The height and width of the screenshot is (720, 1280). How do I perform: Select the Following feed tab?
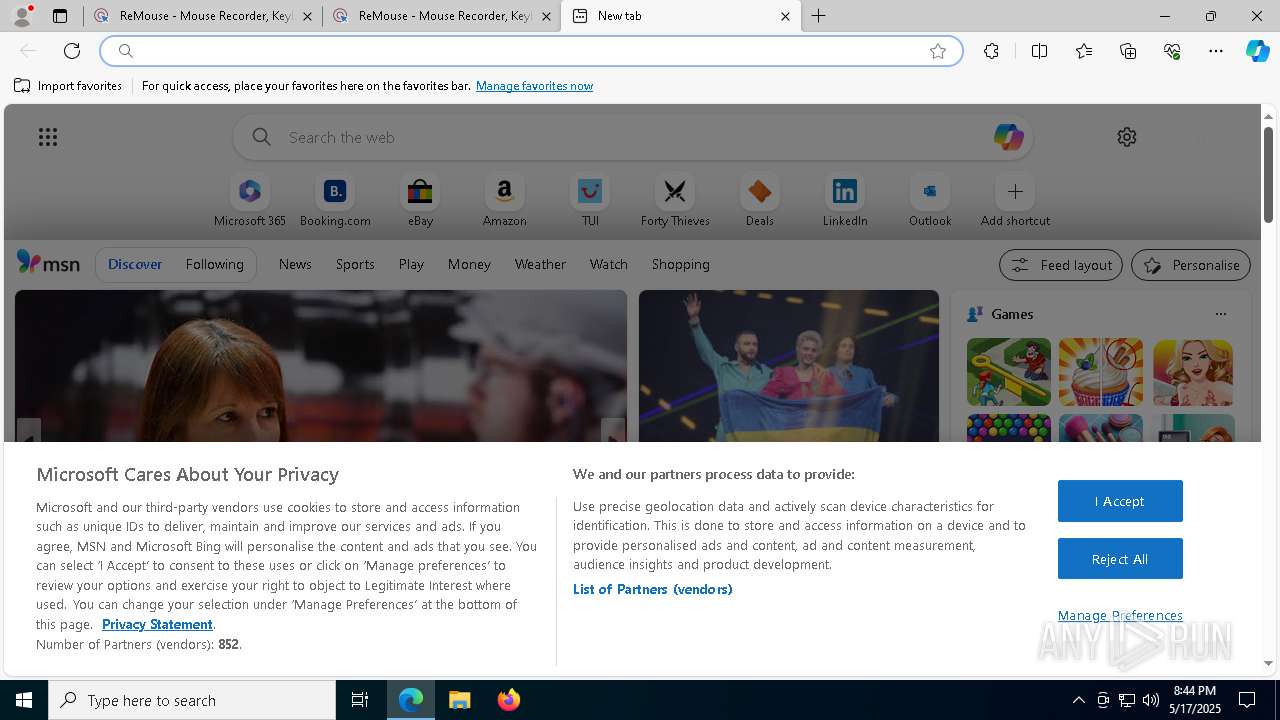(x=214, y=264)
